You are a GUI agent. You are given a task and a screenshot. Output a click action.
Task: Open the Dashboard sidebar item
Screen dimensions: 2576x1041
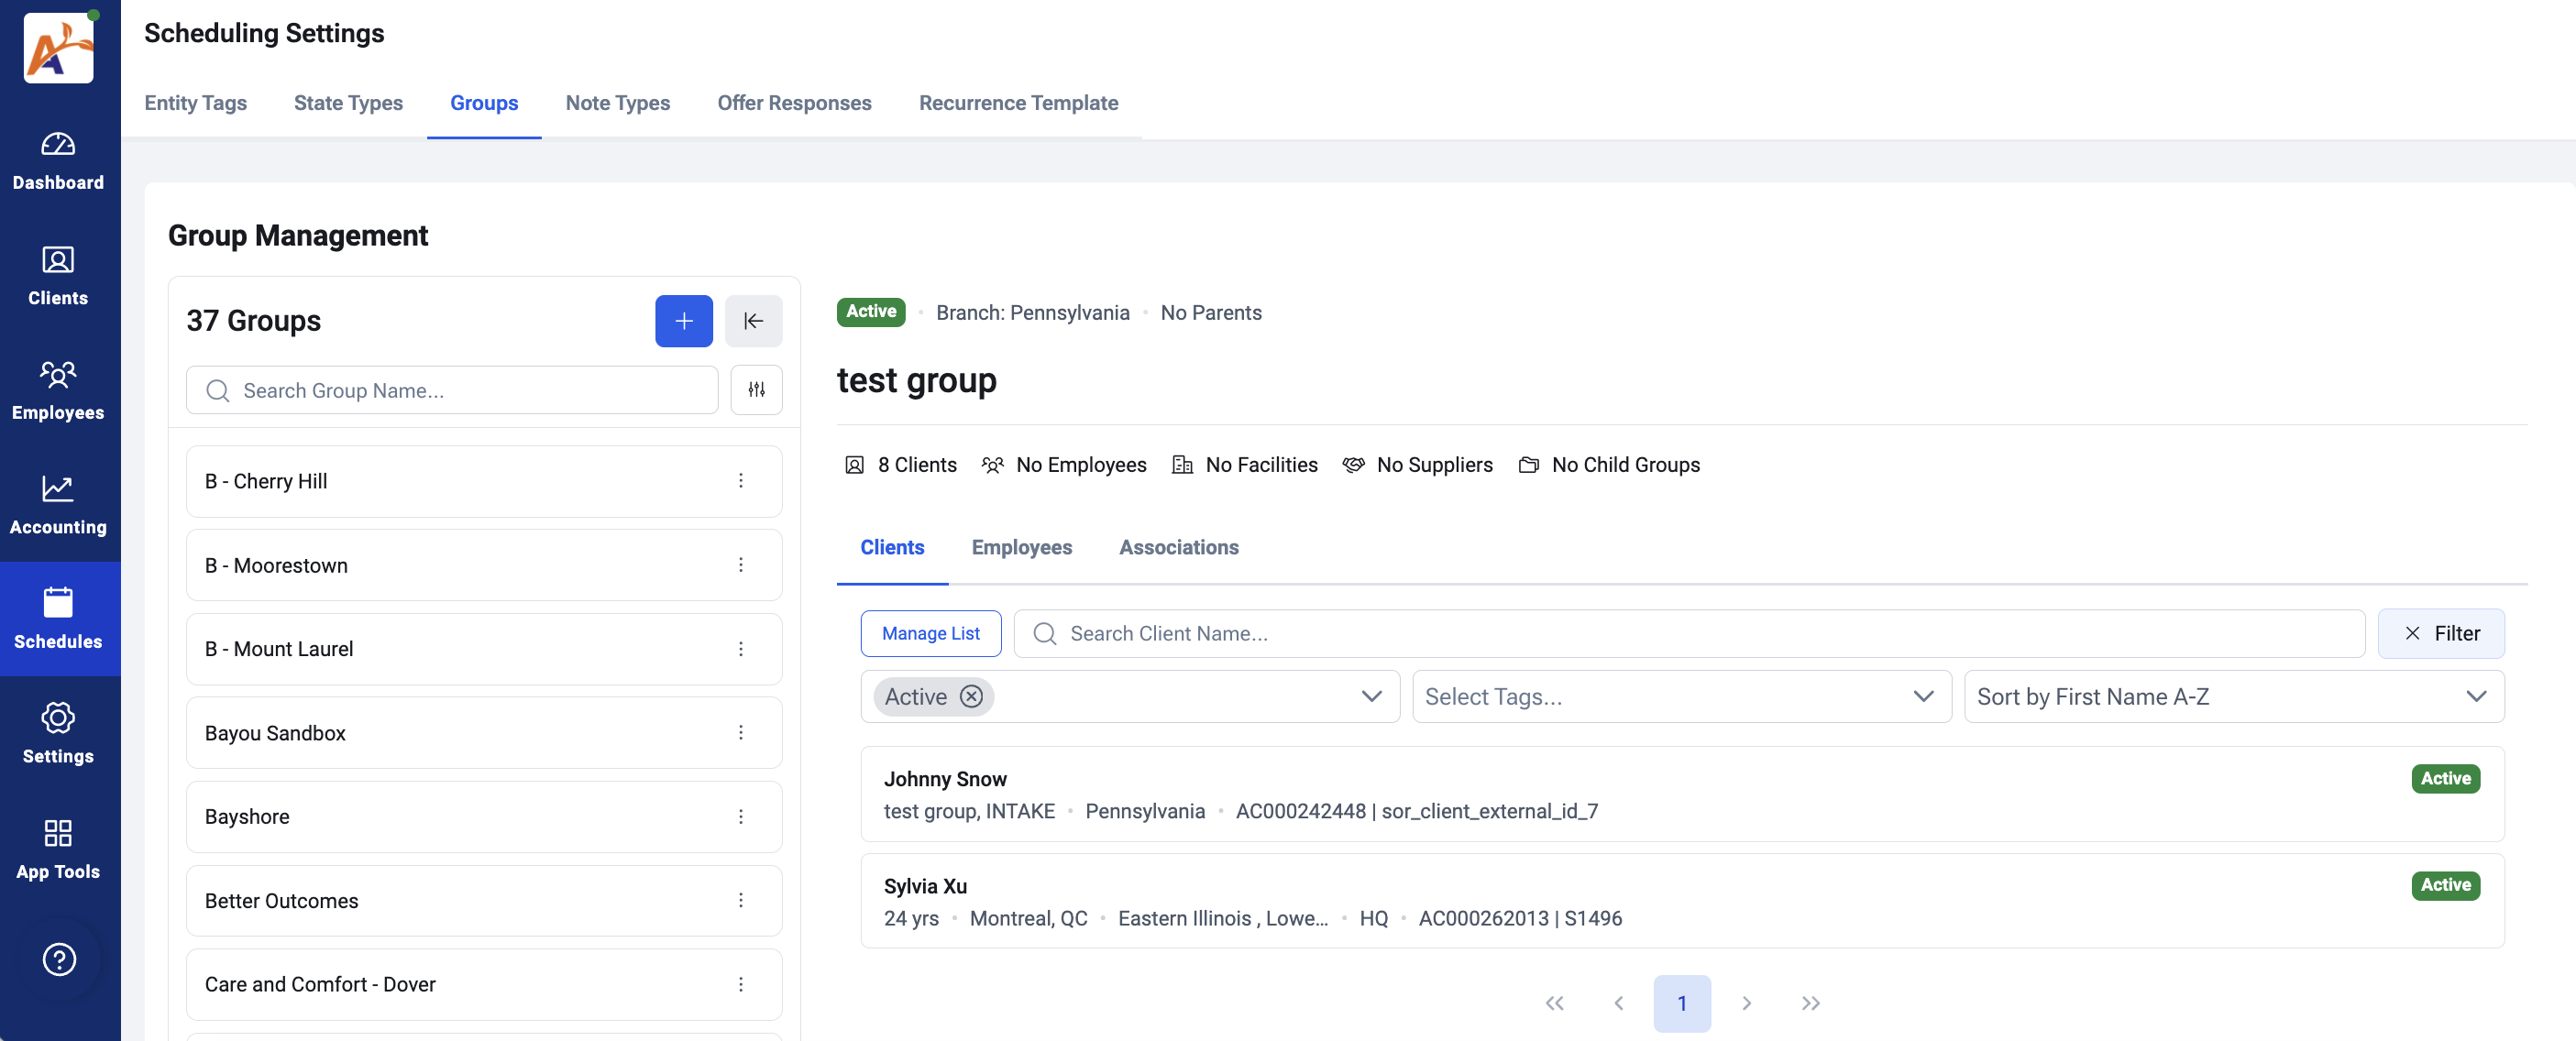[58, 162]
